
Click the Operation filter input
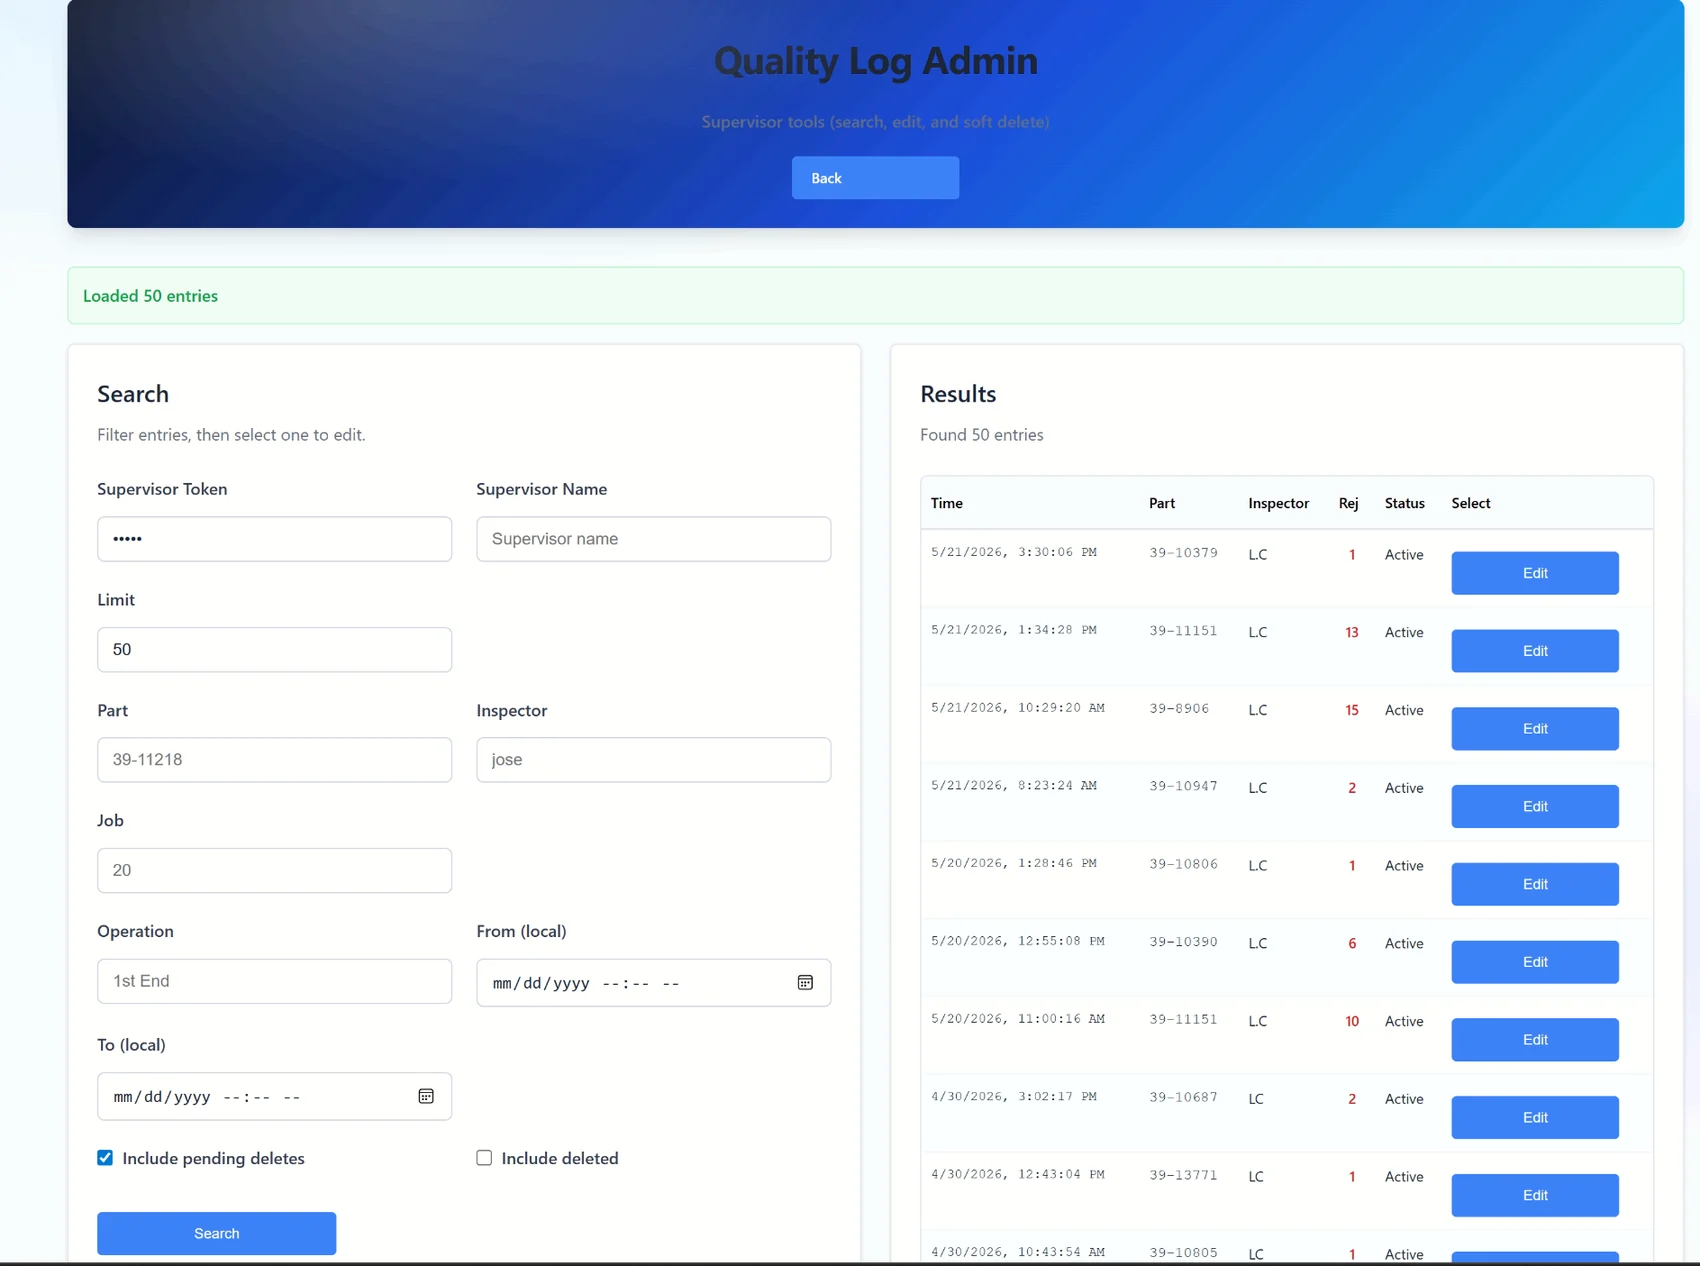(274, 981)
